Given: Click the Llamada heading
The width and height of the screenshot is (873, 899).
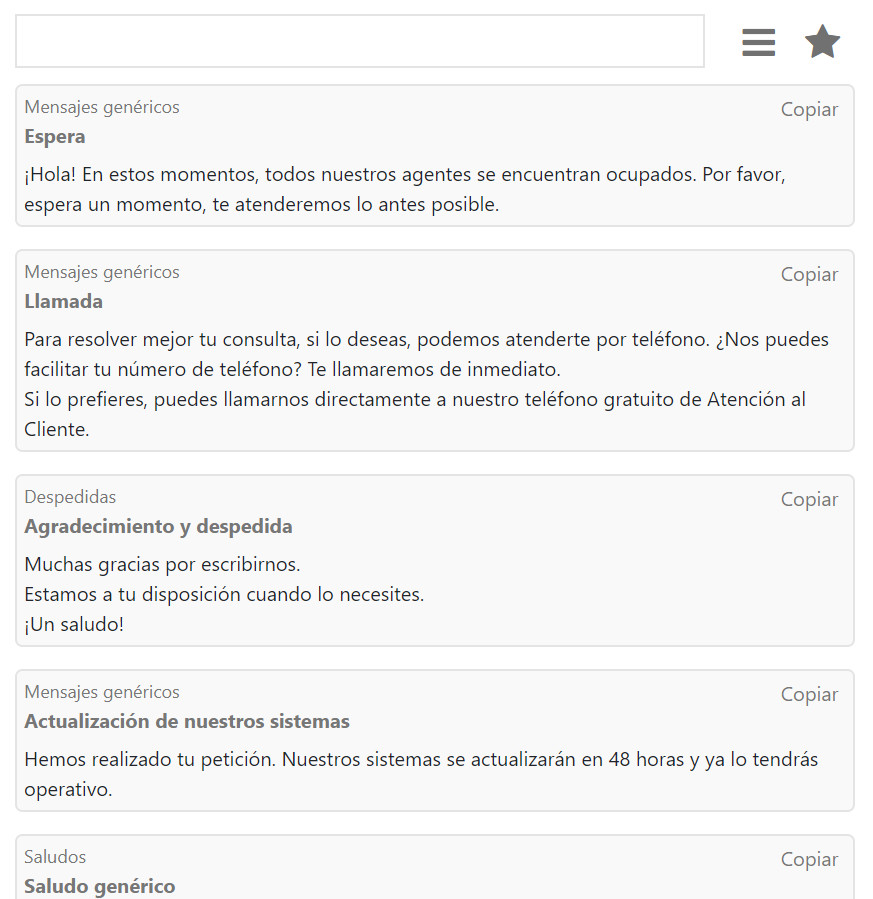Looking at the screenshot, I should 63,302.
